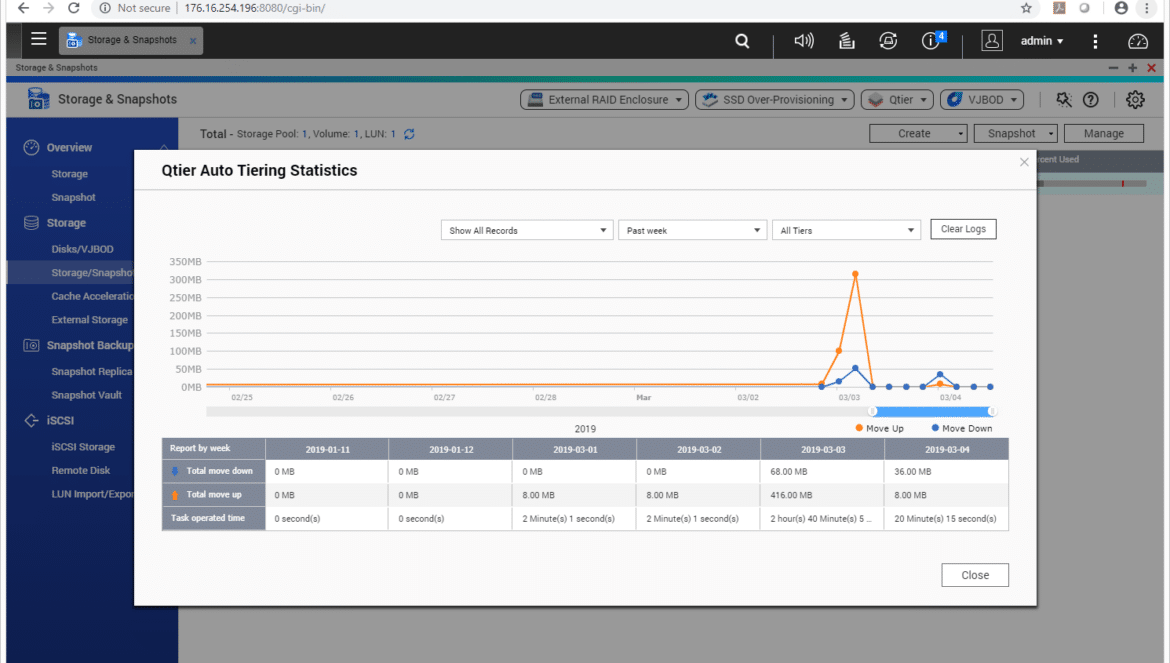The width and height of the screenshot is (1170, 663).
Task: Toggle the Move Down legend series
Action: pyautogui.click(x=961, y=428)
